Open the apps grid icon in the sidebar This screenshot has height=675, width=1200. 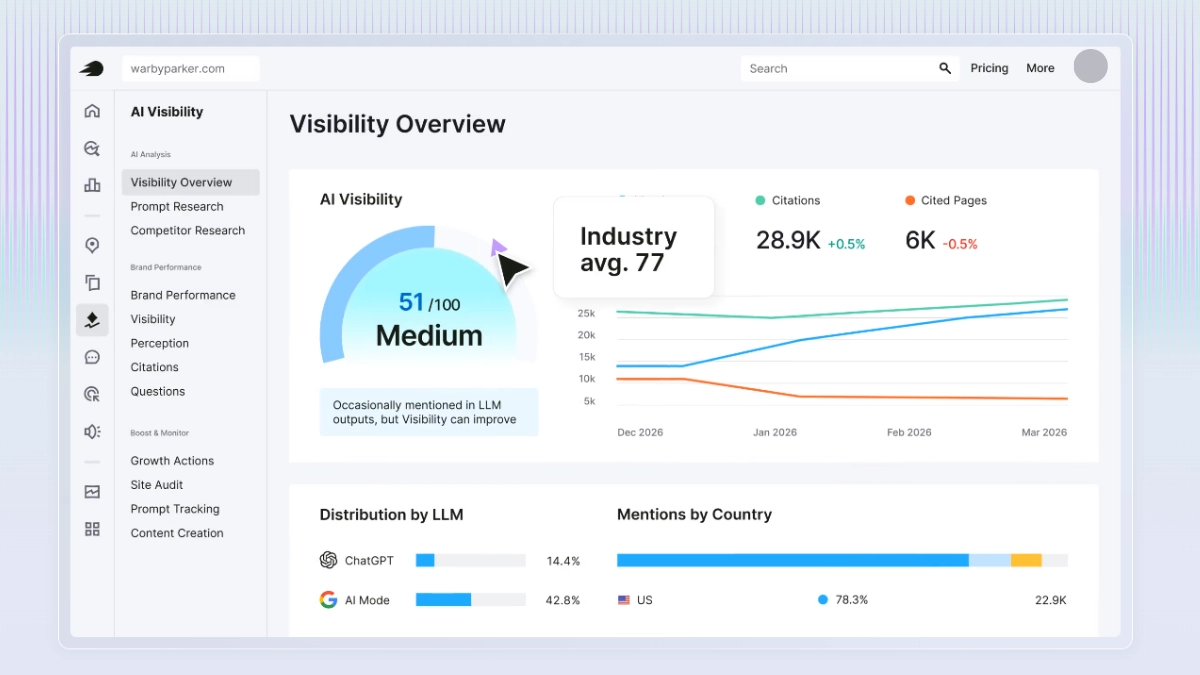pyautogui.click(x=92, y=529)
